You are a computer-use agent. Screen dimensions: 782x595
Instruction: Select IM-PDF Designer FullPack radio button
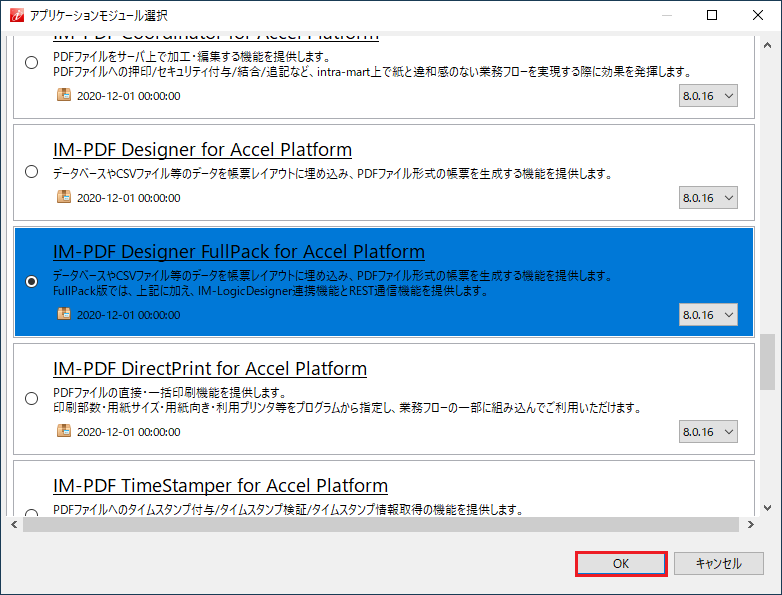tap(31, 281)
